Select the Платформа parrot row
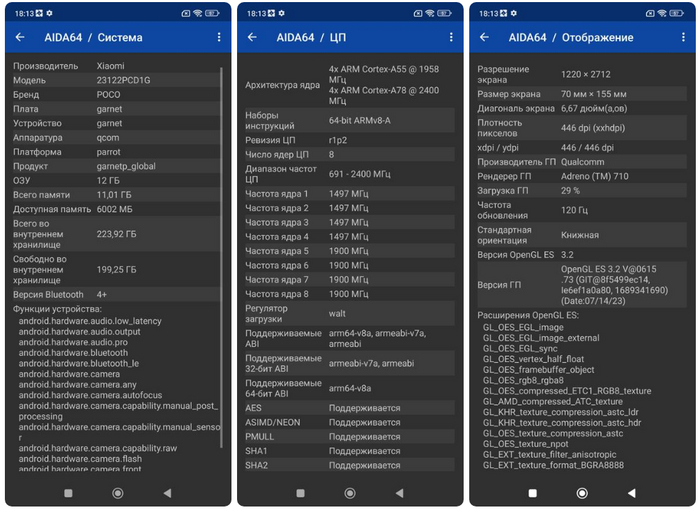Screen dimensions: 700x510 click(x=116, y=152)
